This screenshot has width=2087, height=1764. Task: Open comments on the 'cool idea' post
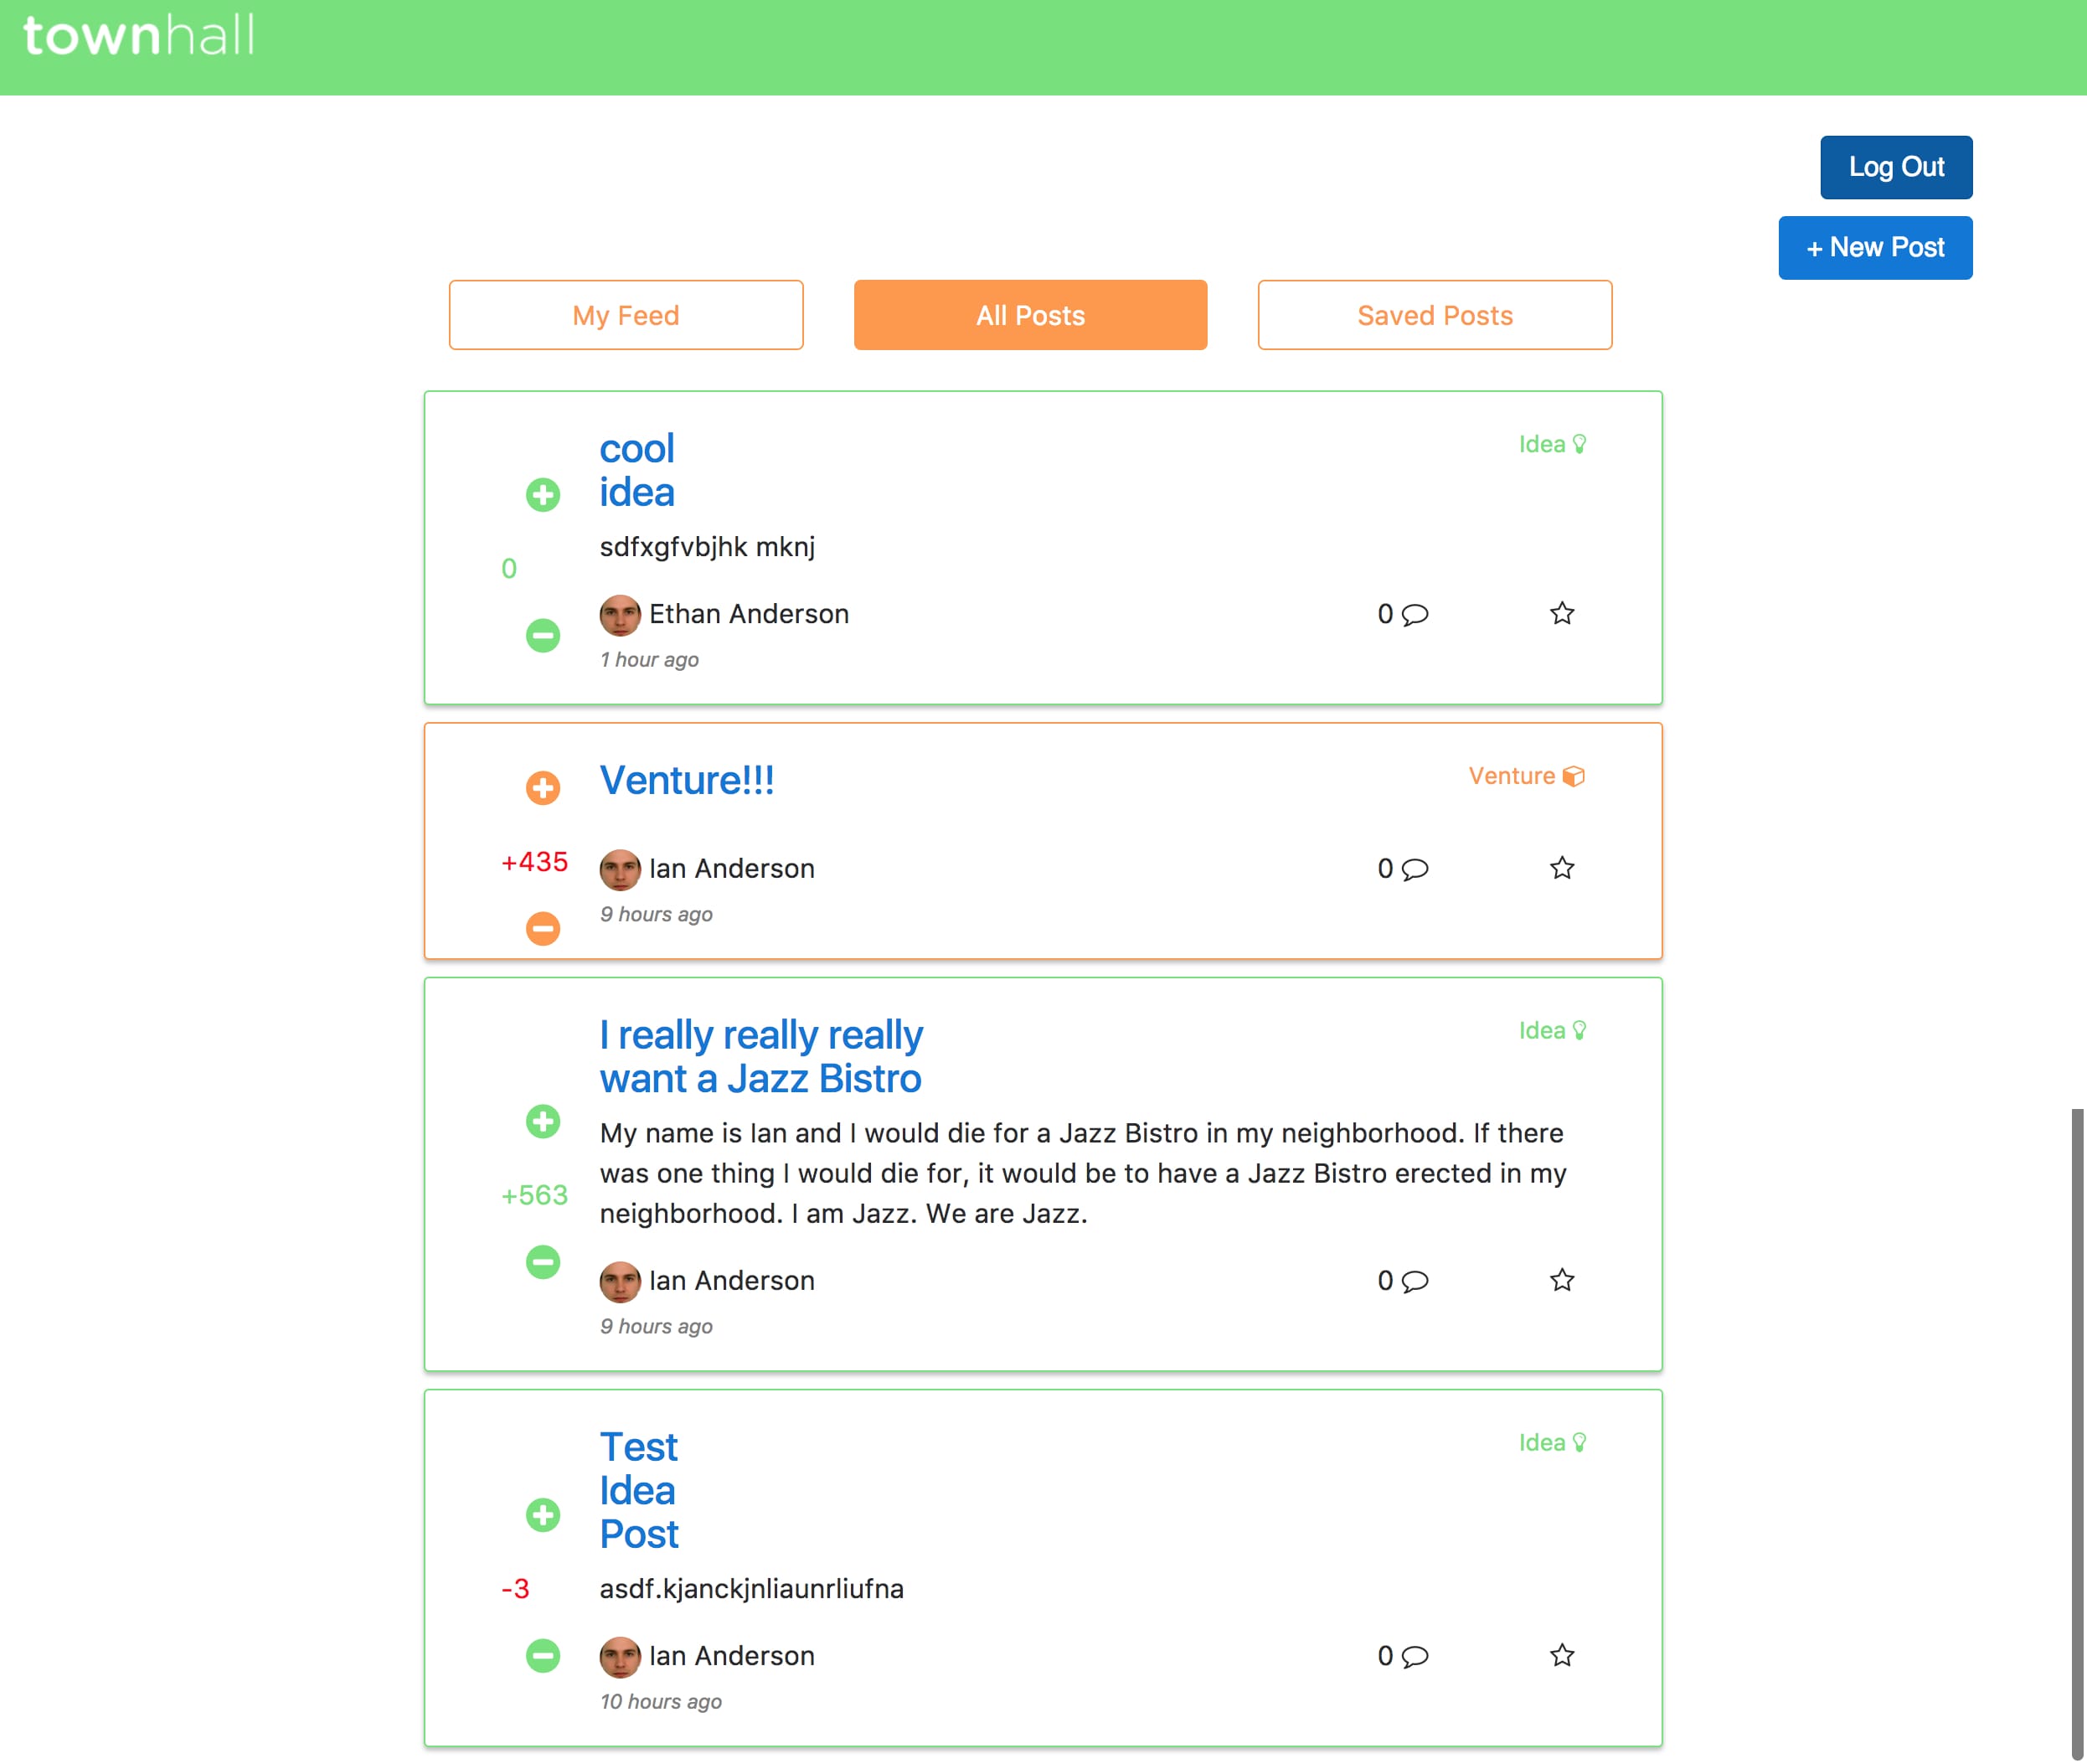point(1413,614)
